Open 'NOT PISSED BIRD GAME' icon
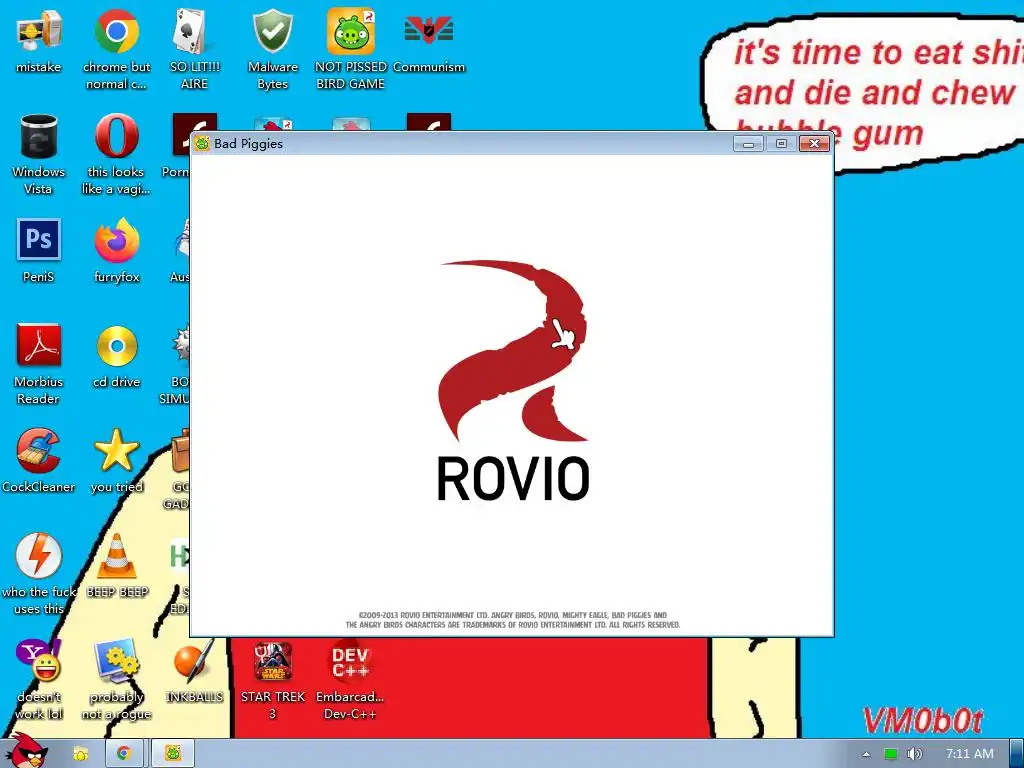This screenshot has height=768, width=1024. click(351, 31)
